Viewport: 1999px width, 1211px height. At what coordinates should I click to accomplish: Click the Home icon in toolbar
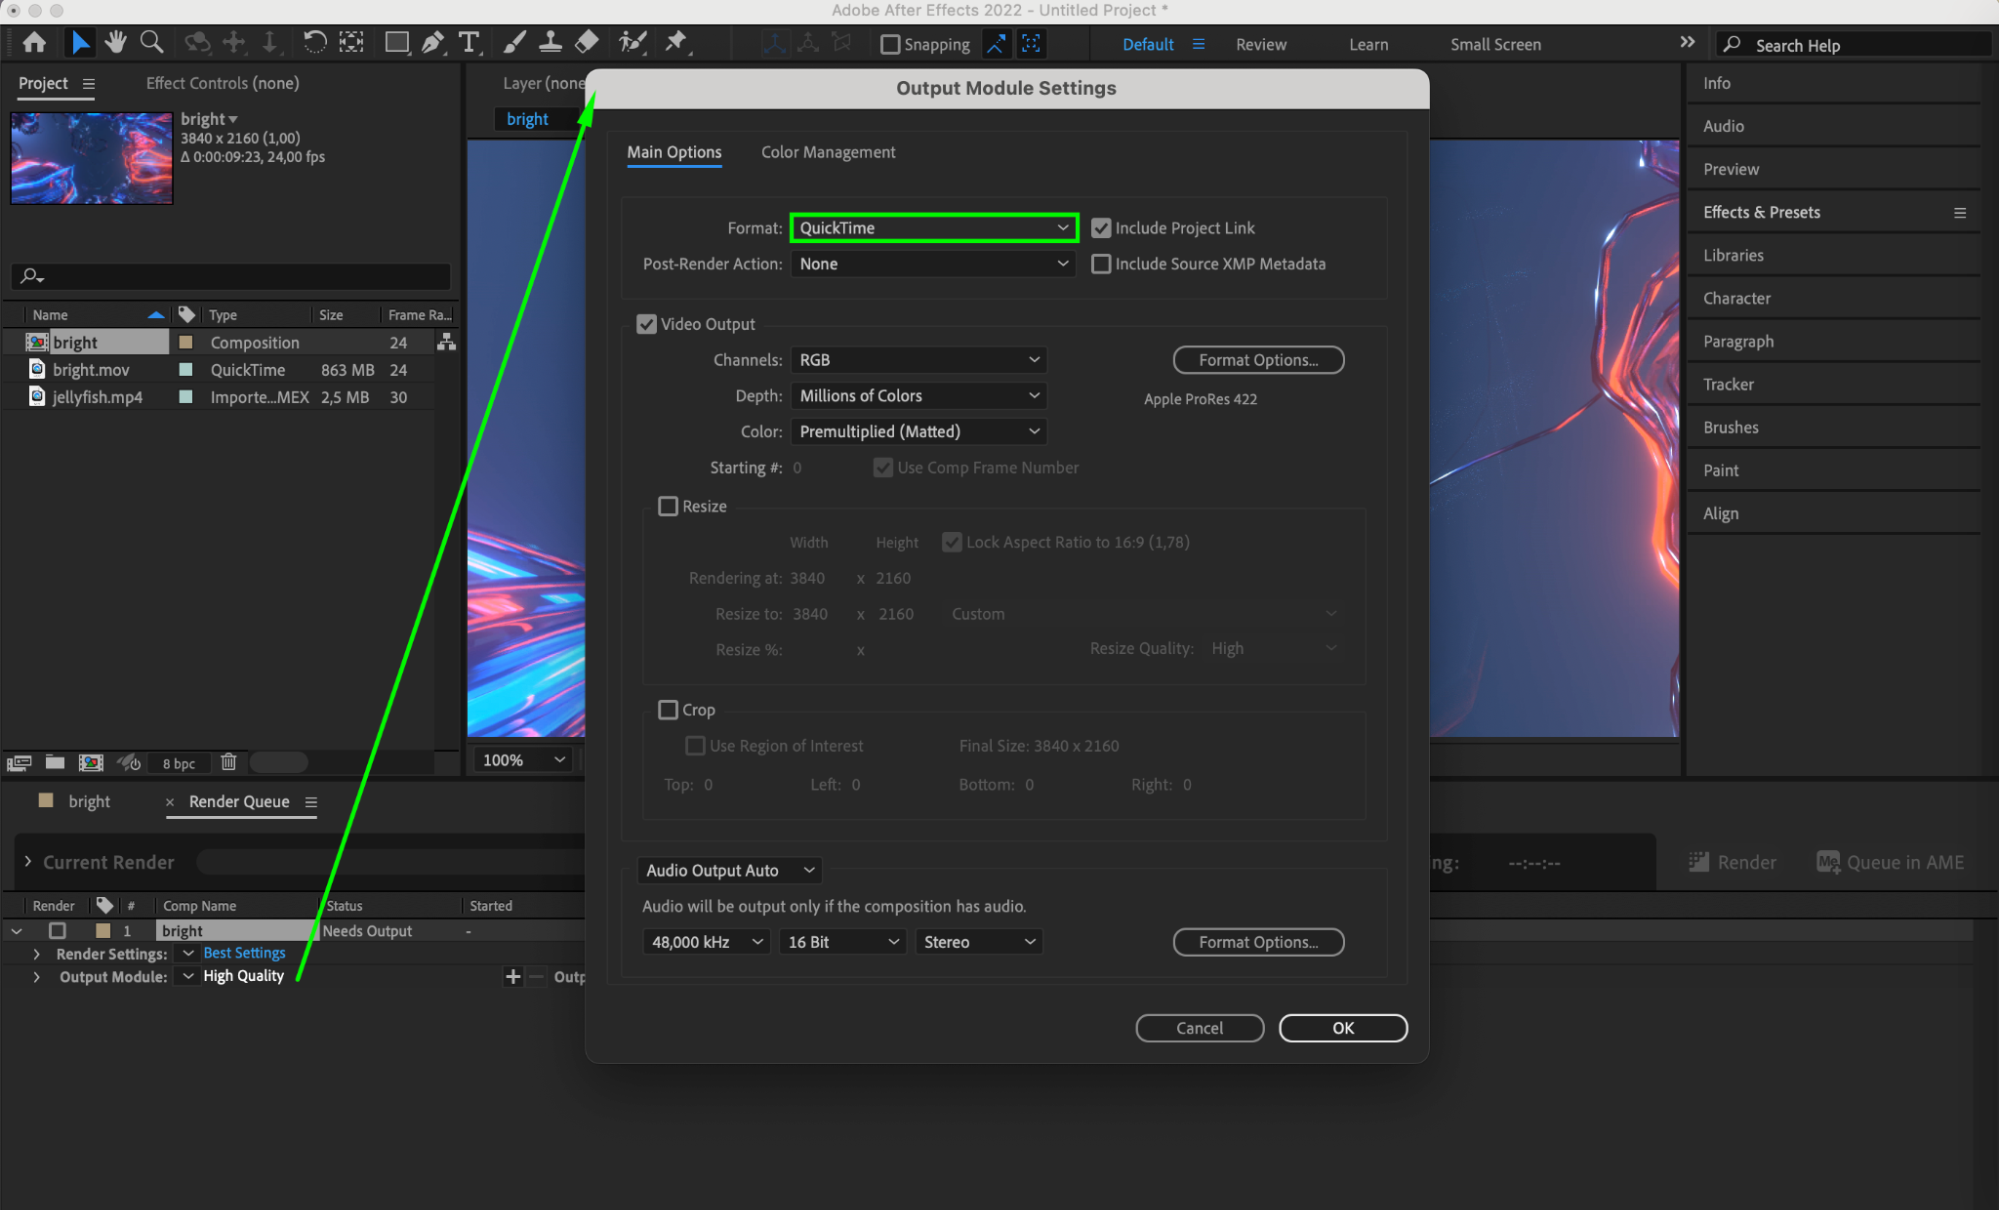(x=34, y=42)
